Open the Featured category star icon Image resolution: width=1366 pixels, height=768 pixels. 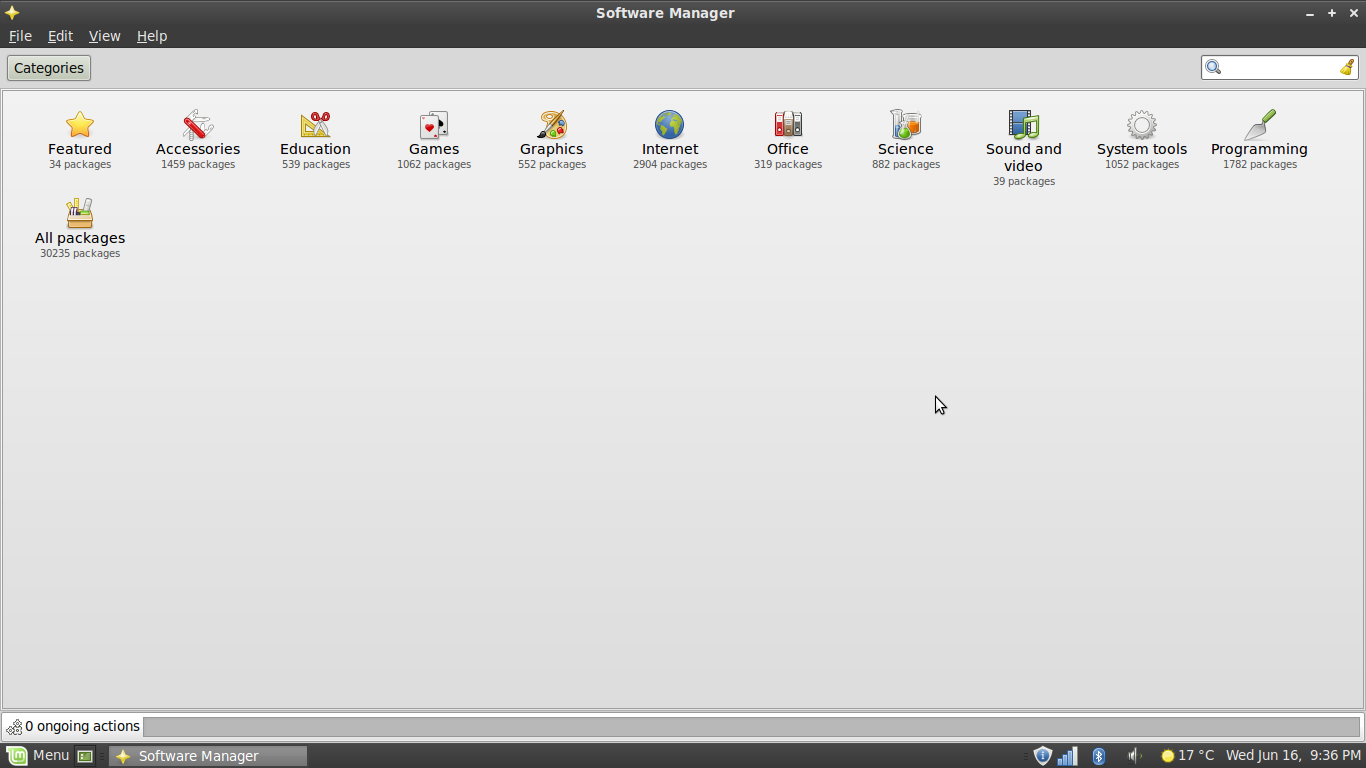80,124
